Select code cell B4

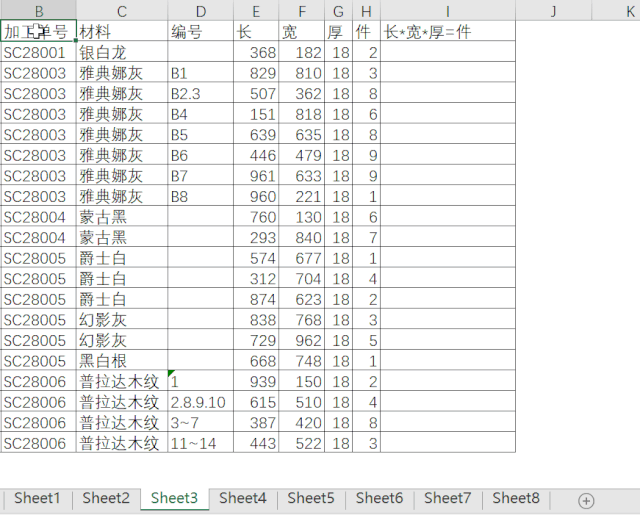200,113
